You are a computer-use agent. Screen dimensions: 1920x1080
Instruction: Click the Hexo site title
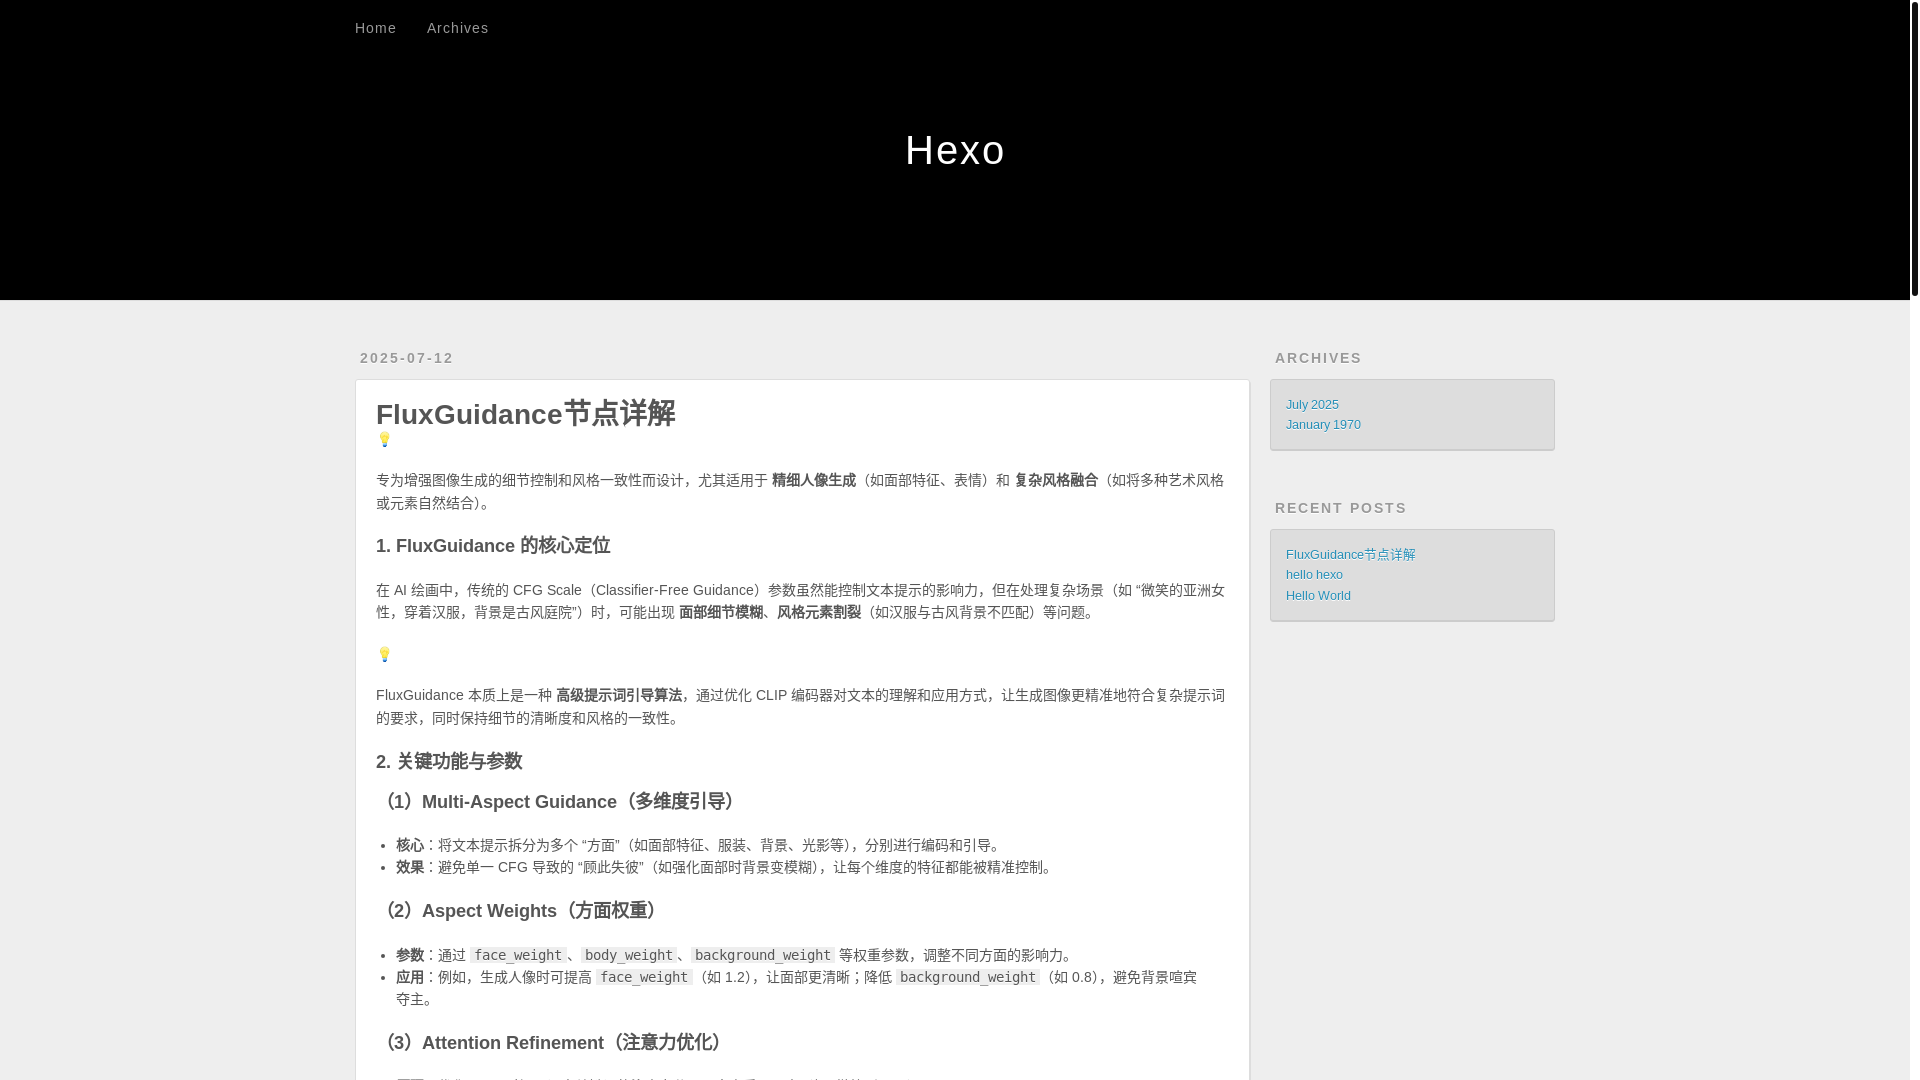click(955, 150)
